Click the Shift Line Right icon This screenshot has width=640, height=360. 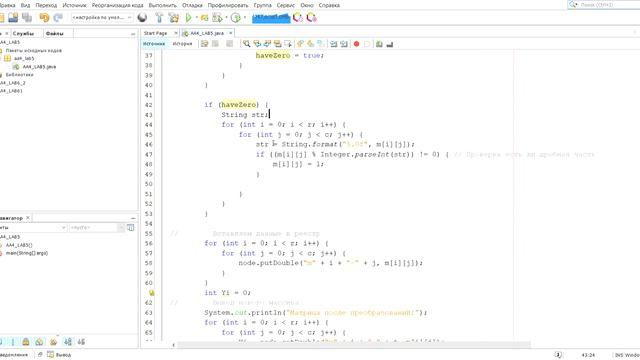(x=344, y=44)
